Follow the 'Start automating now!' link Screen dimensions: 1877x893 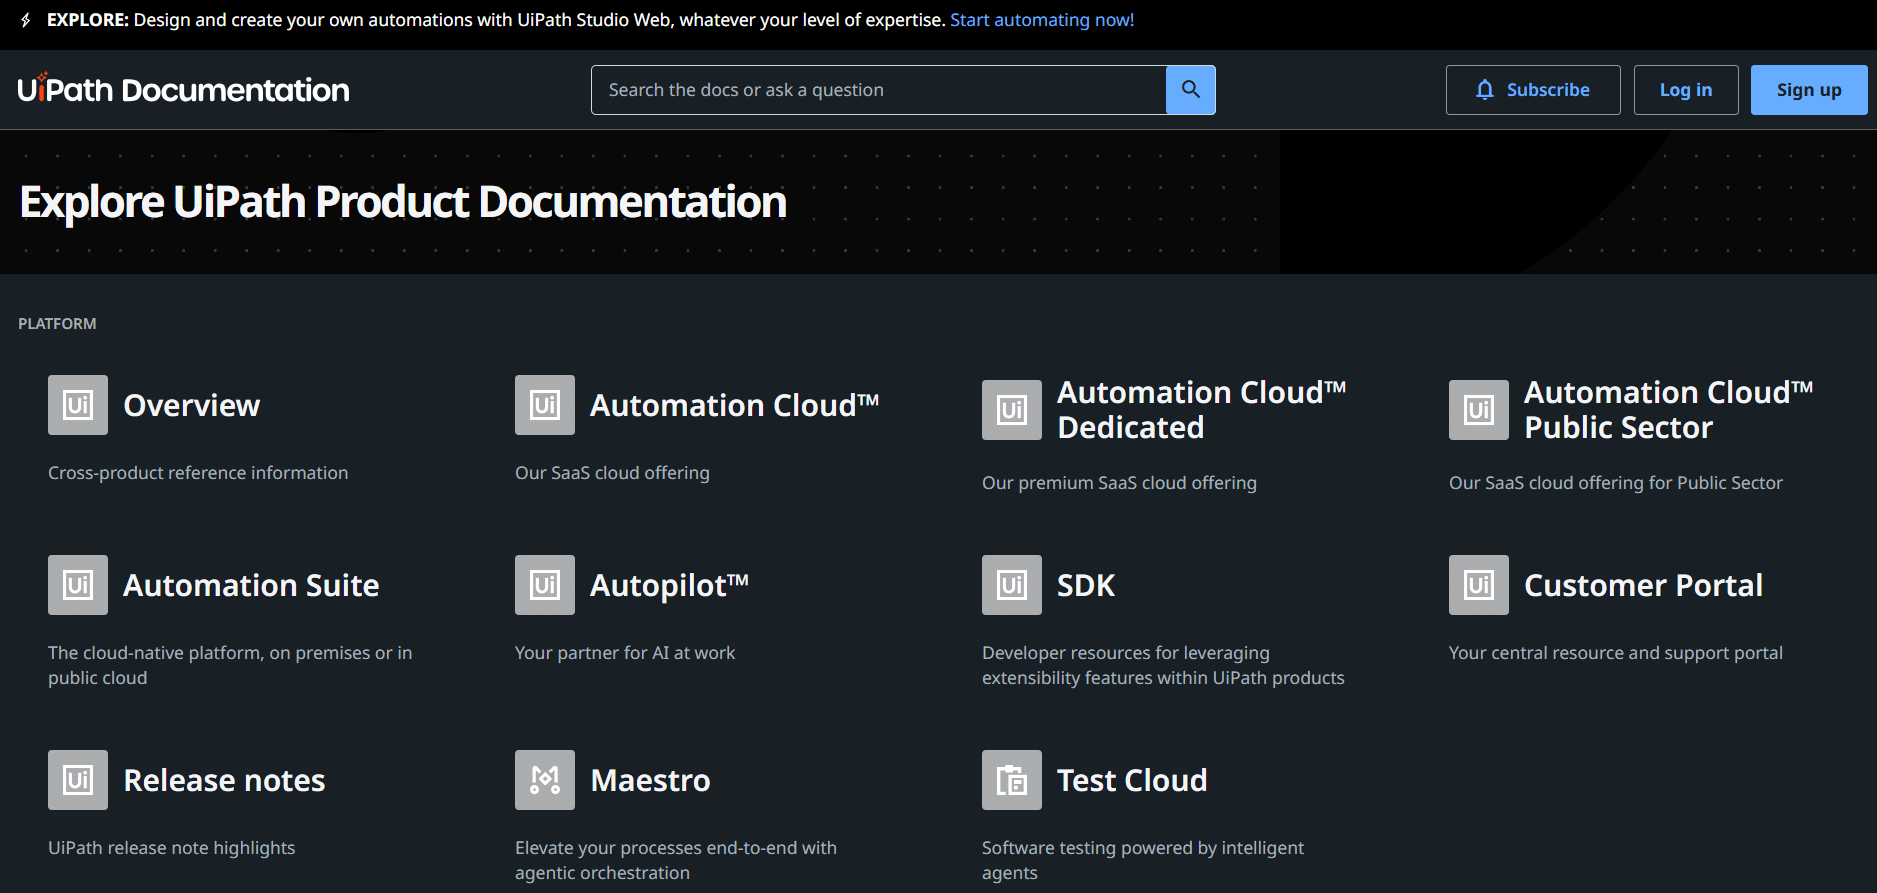pyautogui.click(x=1042, y=20)
